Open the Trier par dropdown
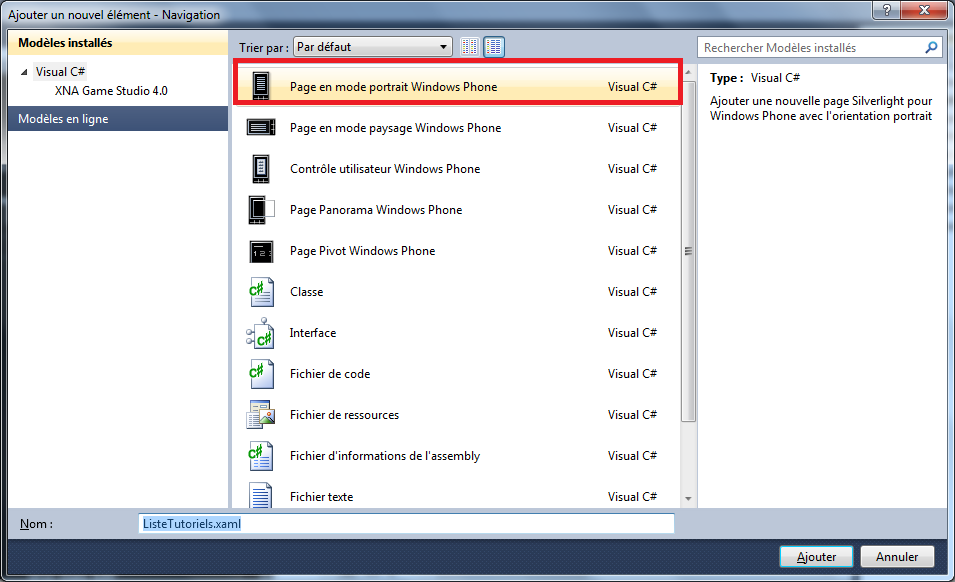Screen dimensions: 955x582 point(373,47)
